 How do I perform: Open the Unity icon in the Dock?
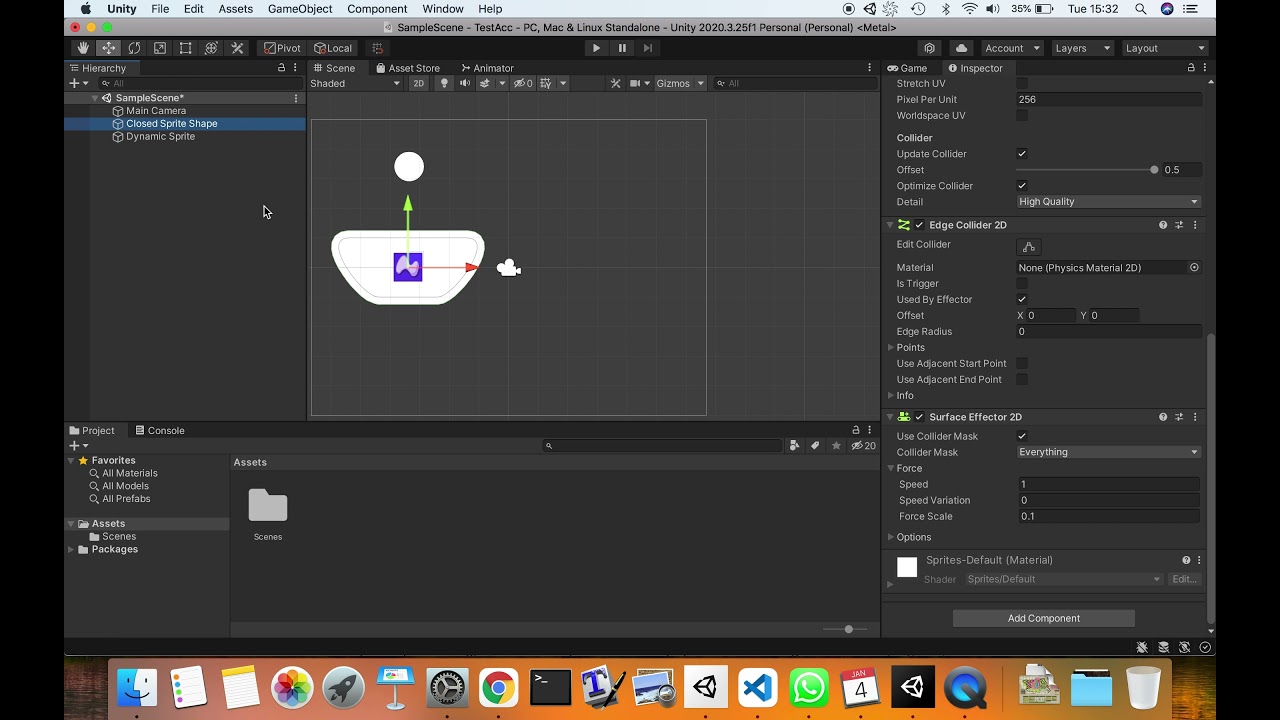click(913, 687)
